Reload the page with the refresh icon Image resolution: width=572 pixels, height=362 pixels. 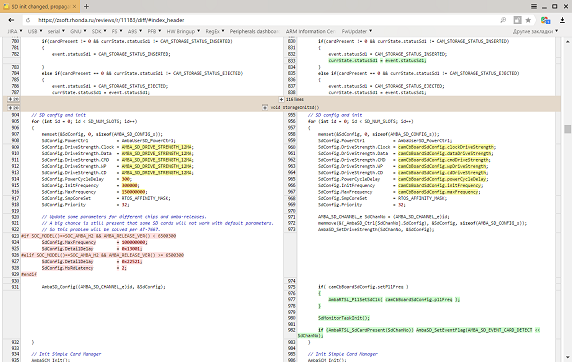28,20
